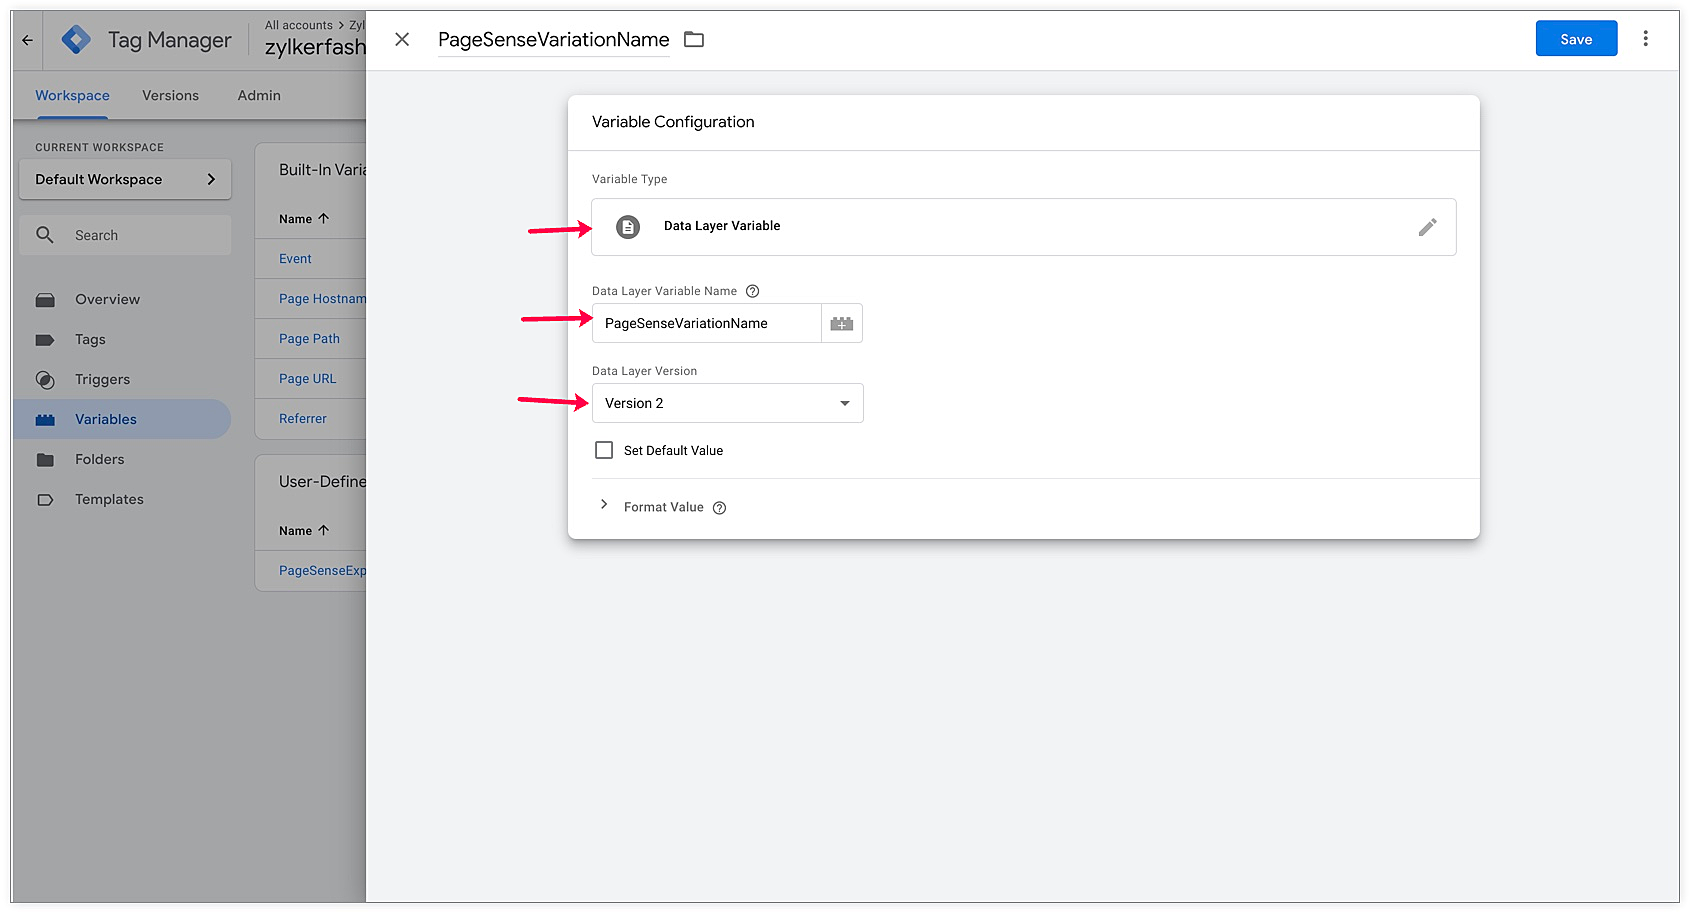1690x913 pixels.
Task: Open the Page Path built-in variable link
Action: [310, 339]
